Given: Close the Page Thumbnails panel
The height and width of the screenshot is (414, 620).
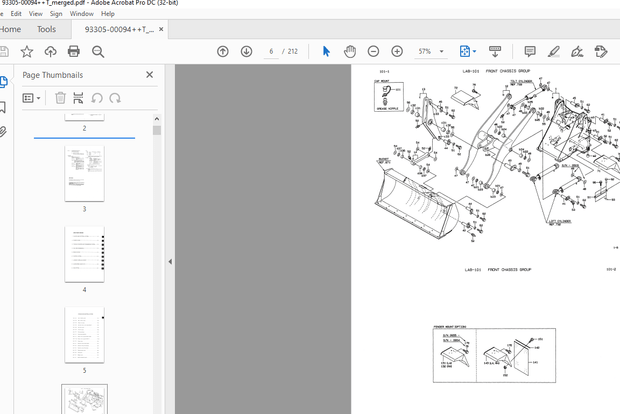Looking at the screenshot, I should click(149, 75).
